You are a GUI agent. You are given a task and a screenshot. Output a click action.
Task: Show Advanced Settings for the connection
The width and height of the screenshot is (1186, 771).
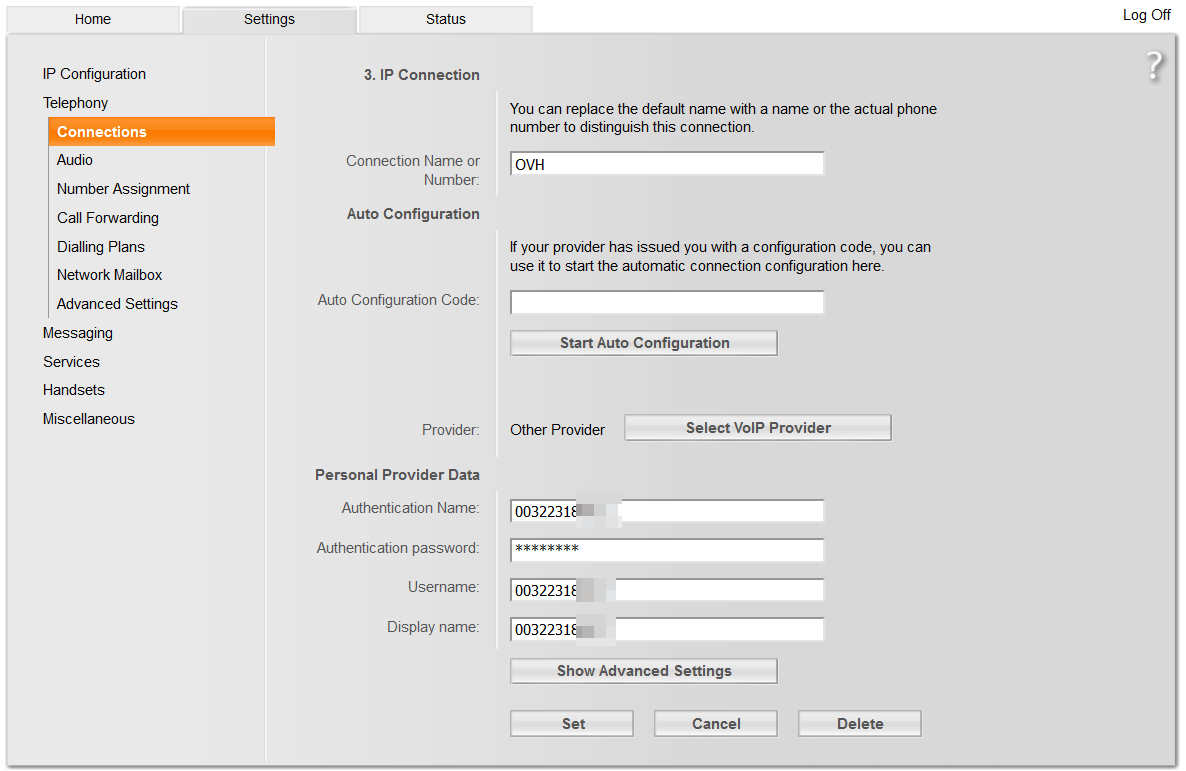pyautogui.click(x=644, y=671)
